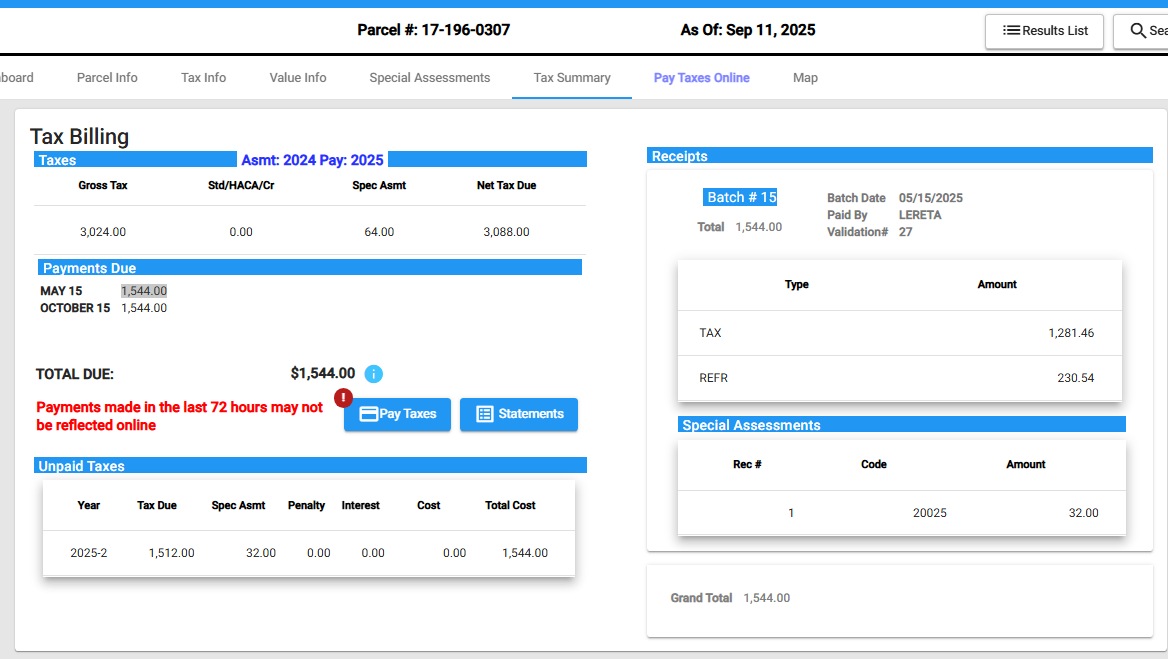Click the Results List lines icon
This screenshot has width=1168, height=659.
(1011, 31)
